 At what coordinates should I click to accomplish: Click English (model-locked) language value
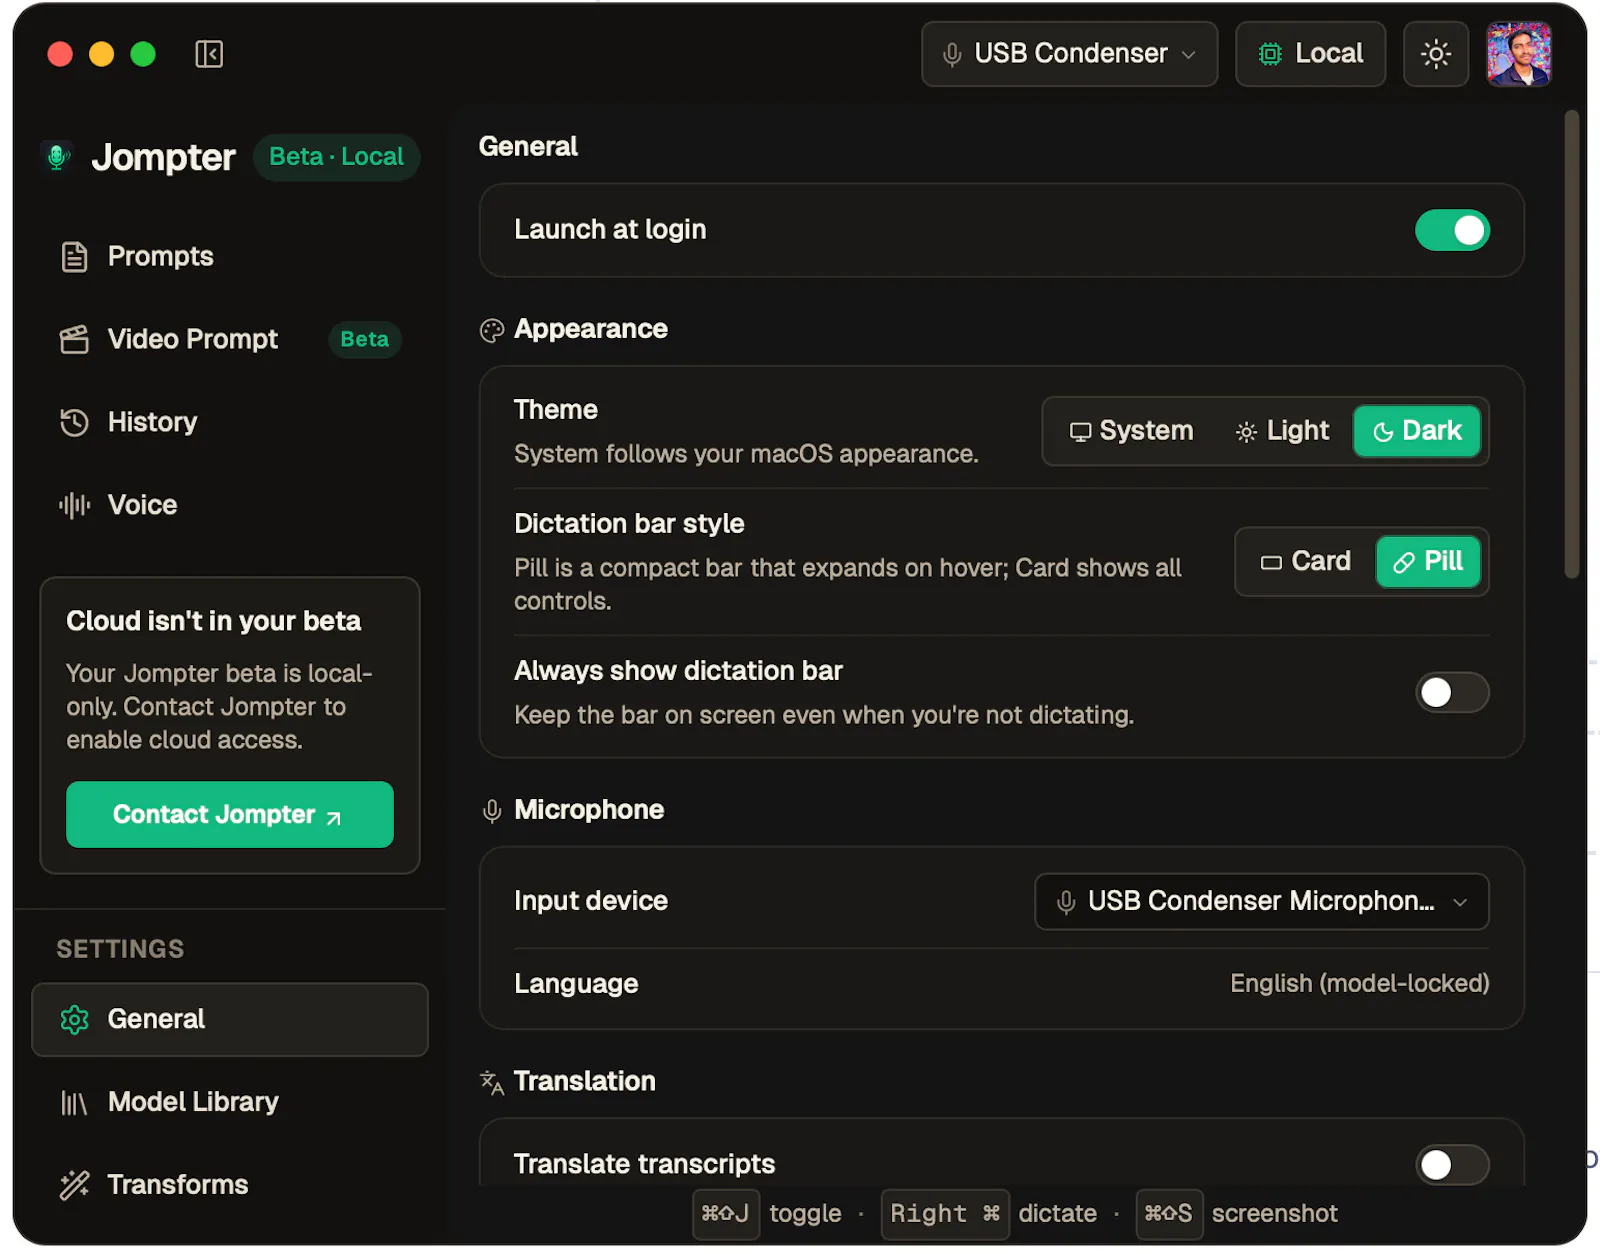click(x=1359, y=984)
